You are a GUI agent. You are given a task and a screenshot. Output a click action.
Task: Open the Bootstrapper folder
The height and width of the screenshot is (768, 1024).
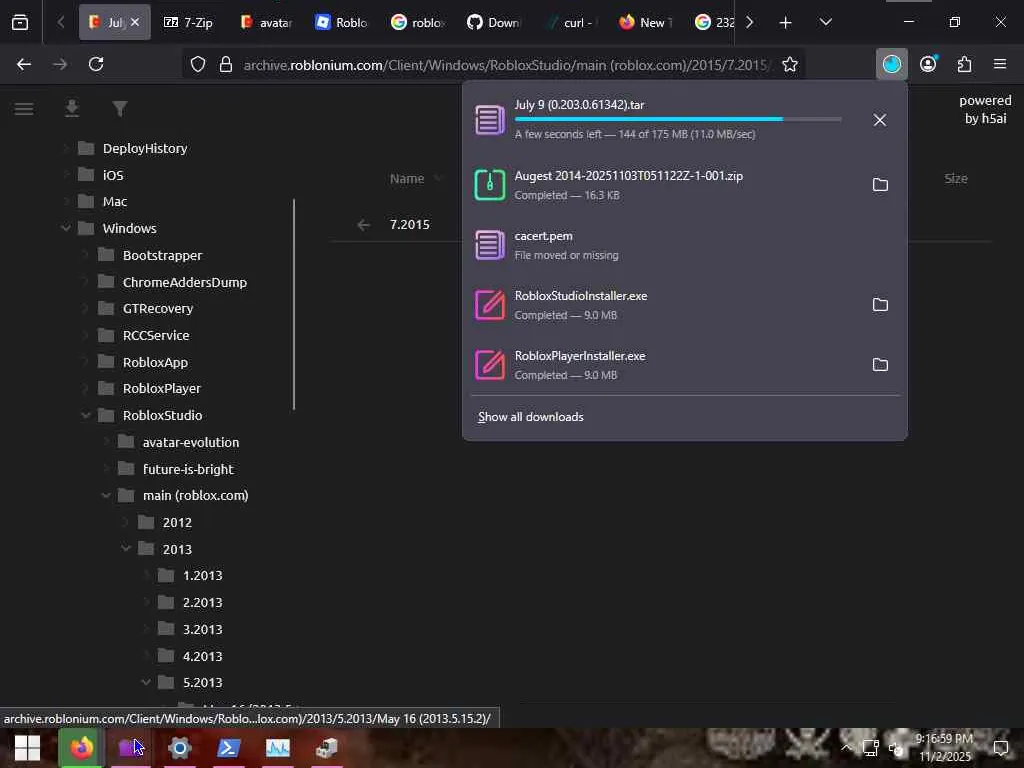(x=163, y=255)
